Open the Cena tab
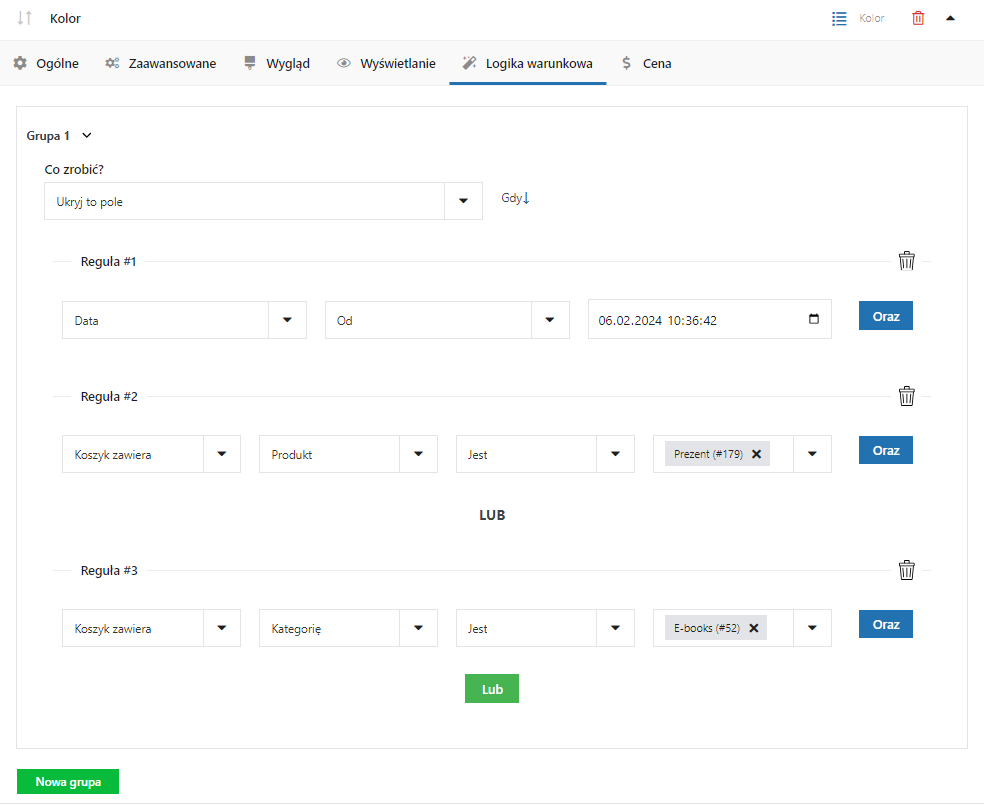Screen dimensions: 984x805 click(x=646, y=63)
